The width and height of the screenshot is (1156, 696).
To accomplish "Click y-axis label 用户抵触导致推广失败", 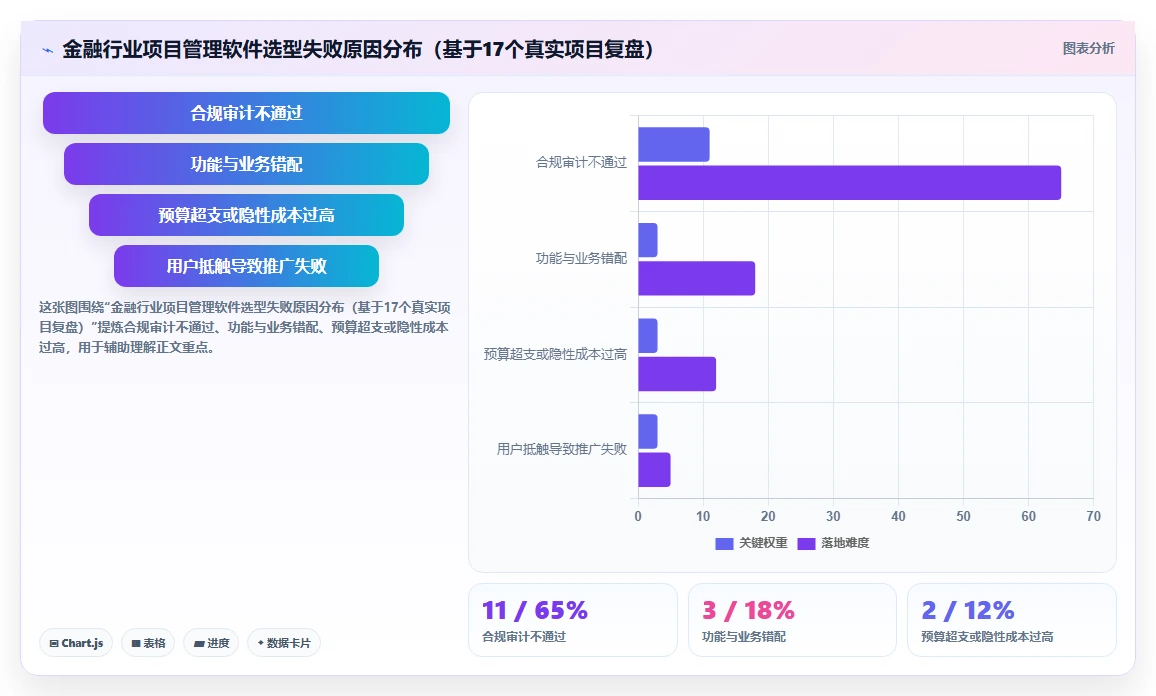I will pos(562,449).
